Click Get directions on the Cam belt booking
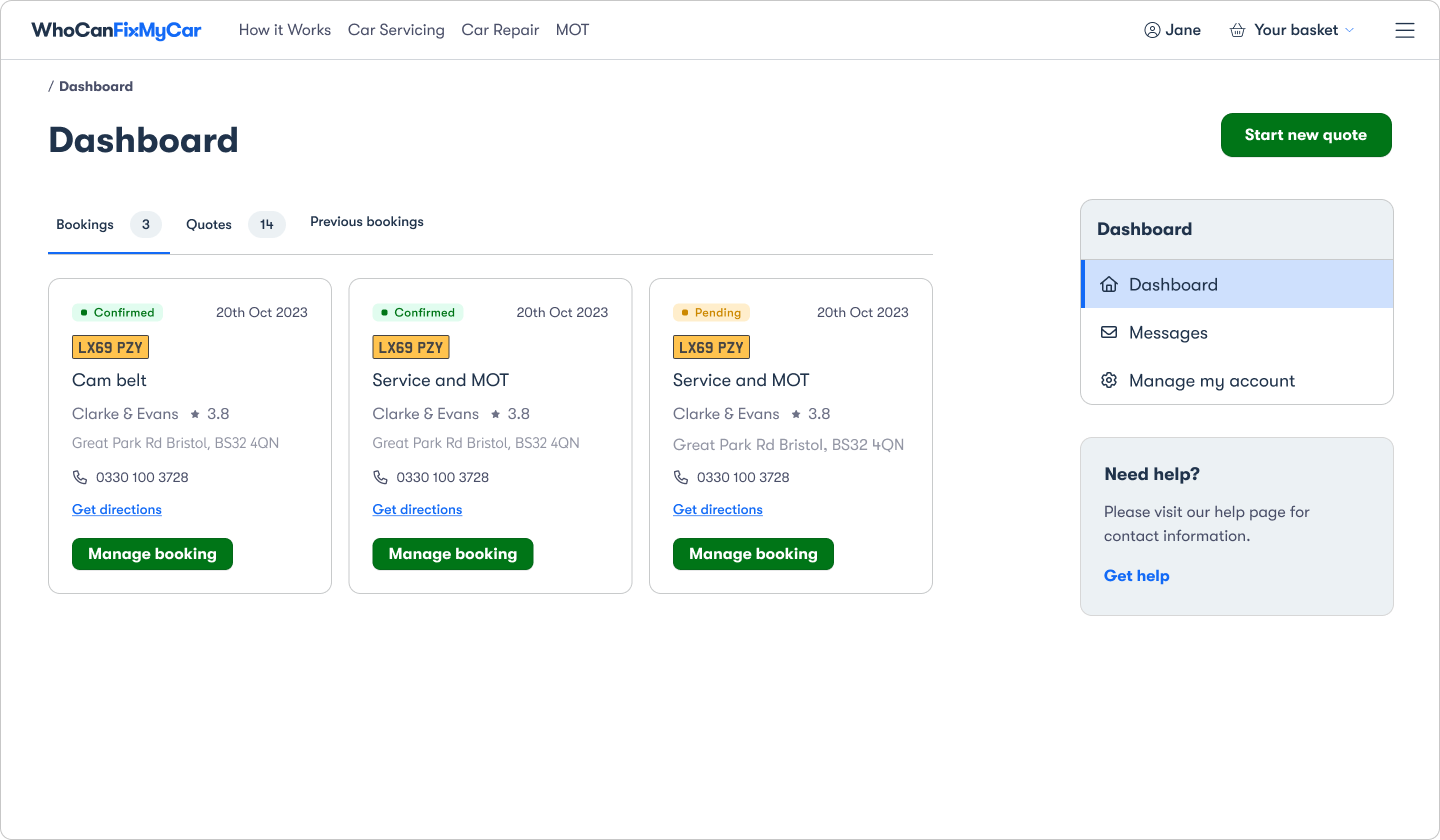Viewport: 1440px width, 840px height. pos(116,509)
